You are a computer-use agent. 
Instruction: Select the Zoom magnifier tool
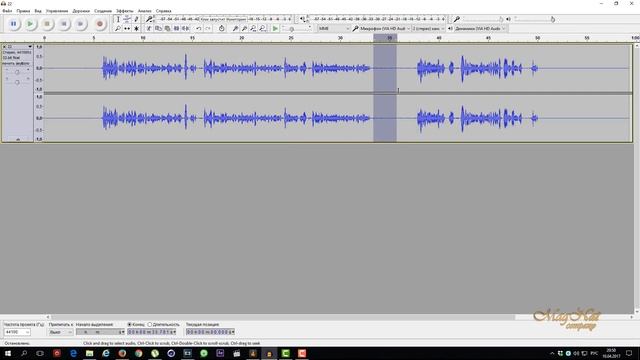point(118,29)
